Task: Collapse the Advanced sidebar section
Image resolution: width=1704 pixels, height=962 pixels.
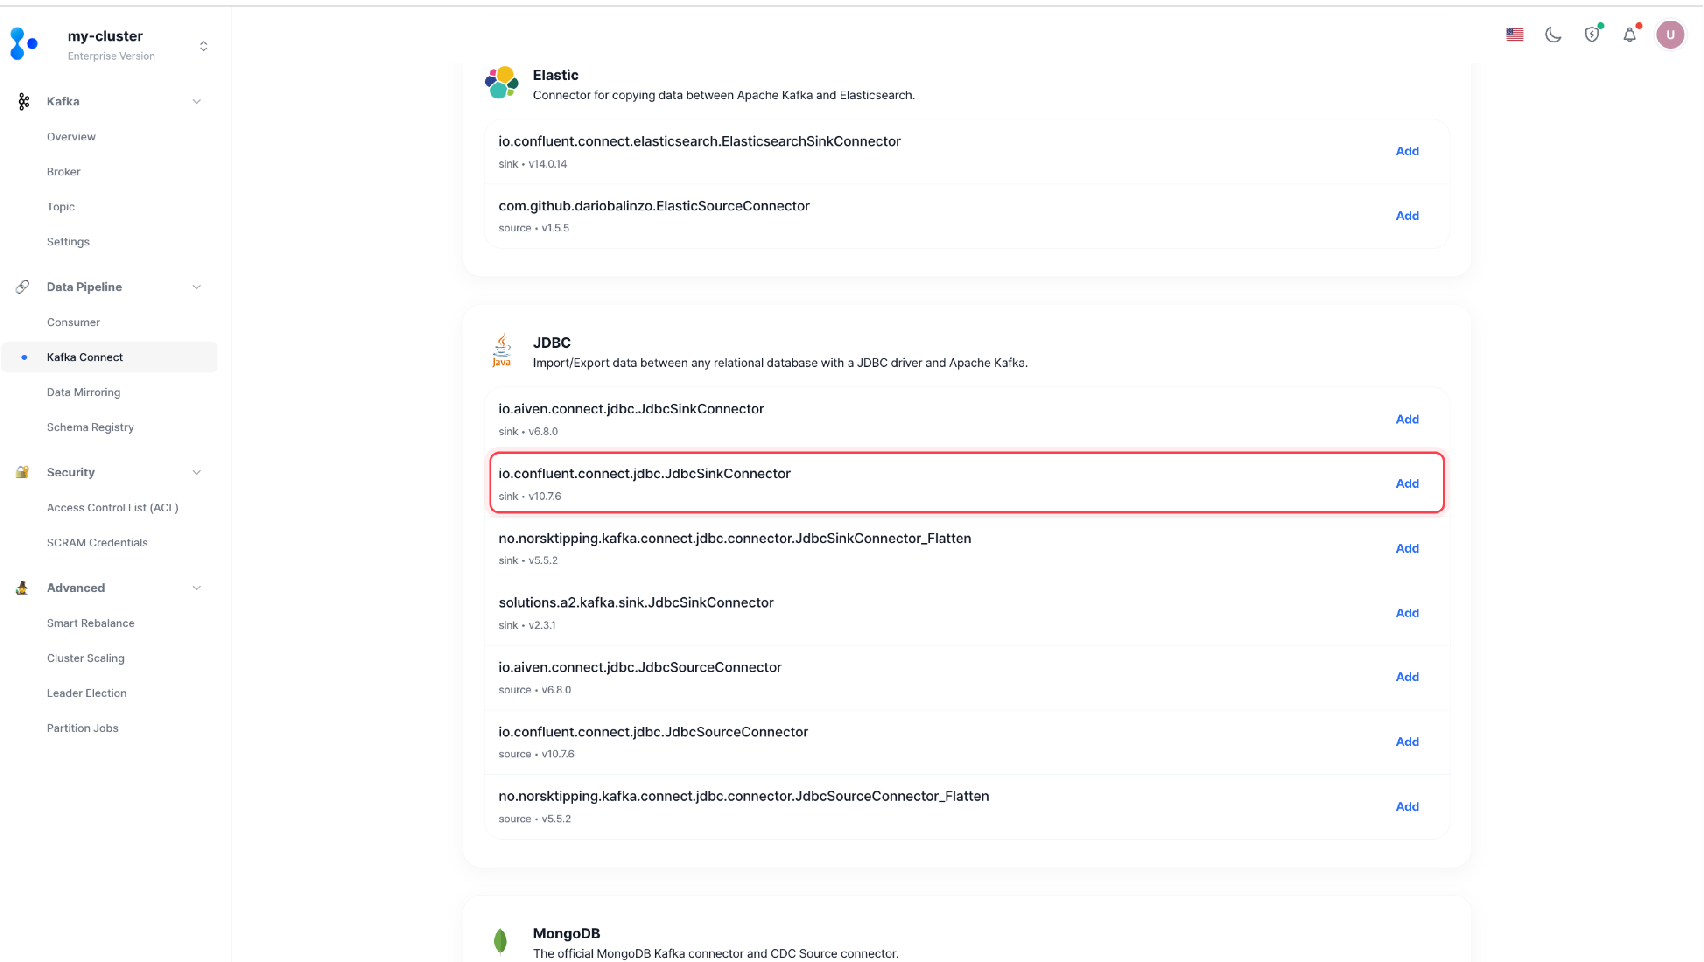Action: coord(197,588)
